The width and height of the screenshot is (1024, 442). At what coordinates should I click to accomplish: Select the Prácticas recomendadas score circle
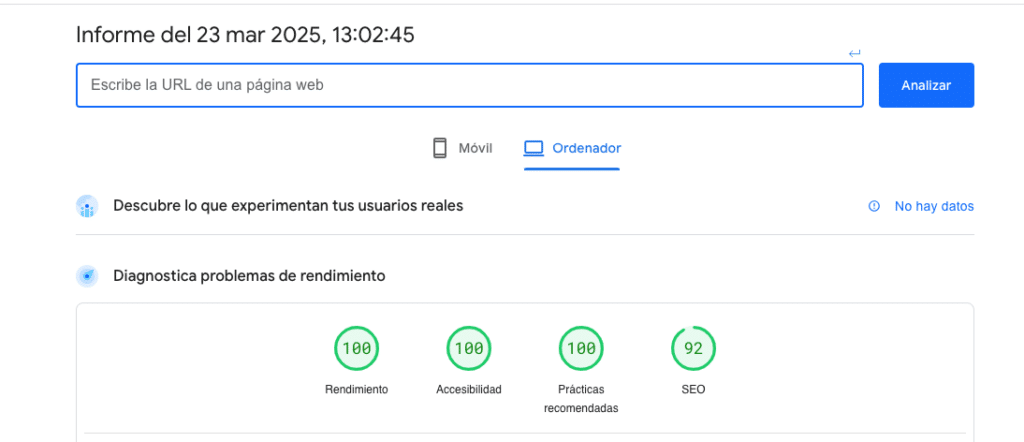click(581, 349)
